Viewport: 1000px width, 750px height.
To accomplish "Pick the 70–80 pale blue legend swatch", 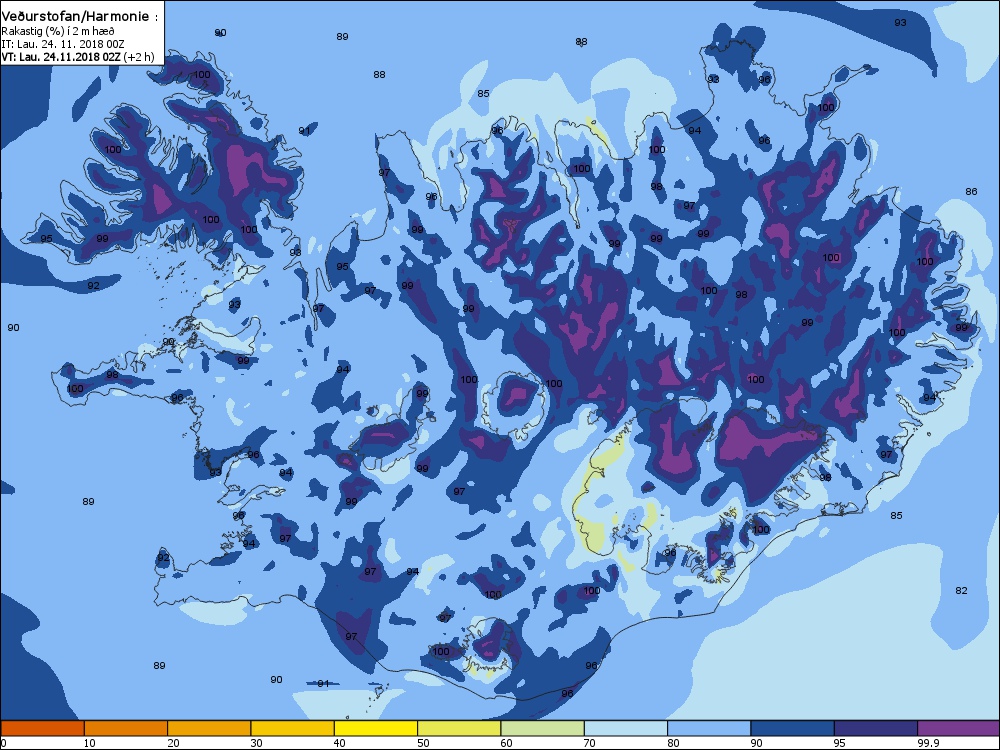I will click(626, 728).
